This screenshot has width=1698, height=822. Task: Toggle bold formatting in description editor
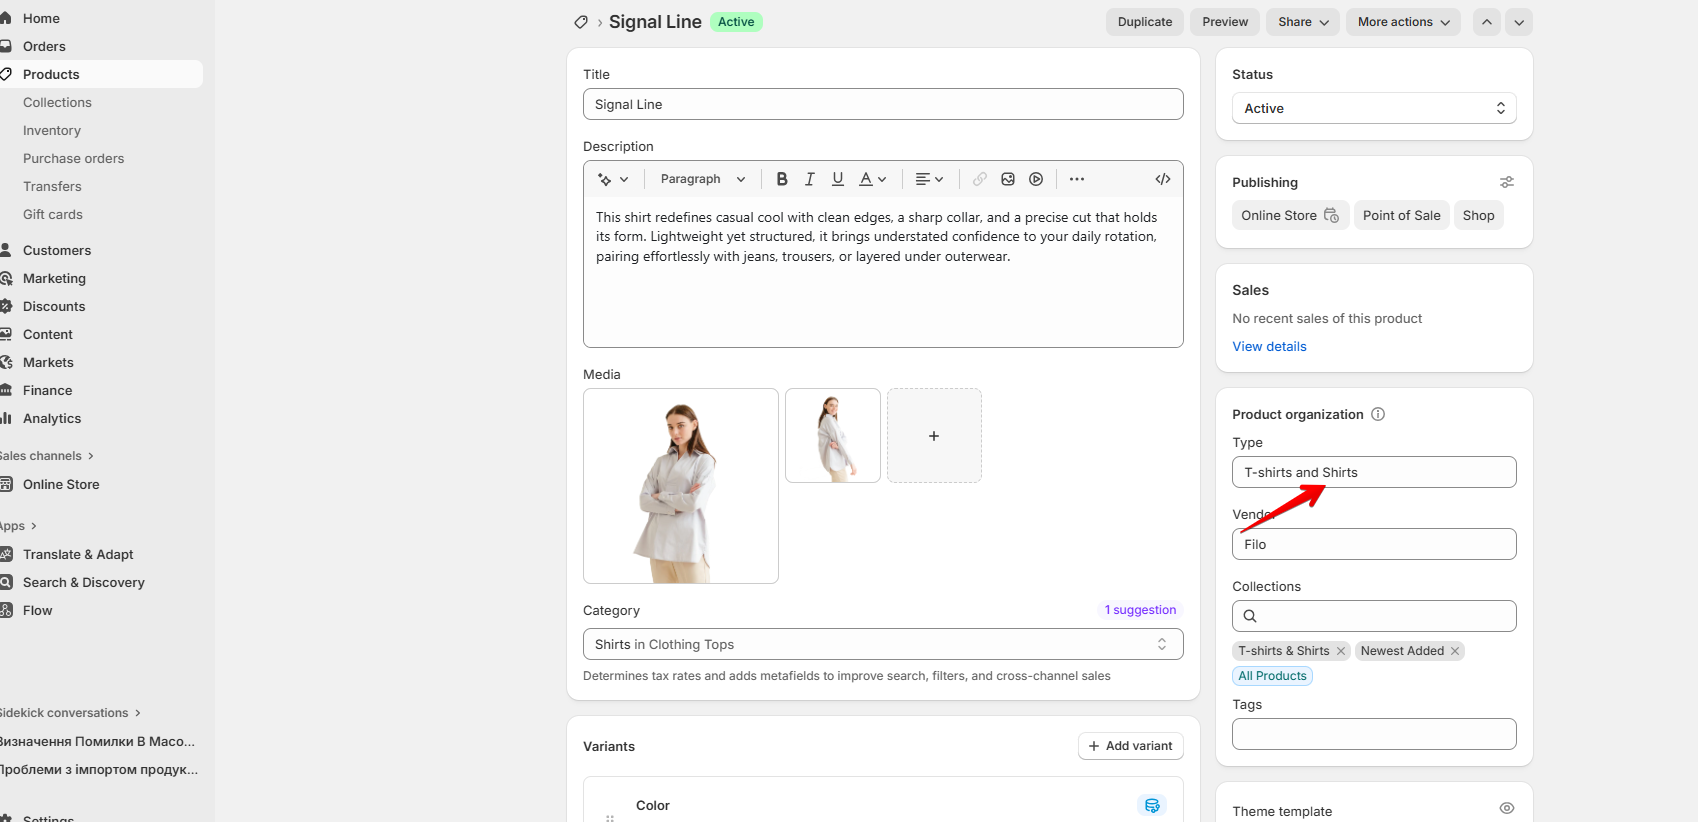pyautogui.click(x=782, y=179)
